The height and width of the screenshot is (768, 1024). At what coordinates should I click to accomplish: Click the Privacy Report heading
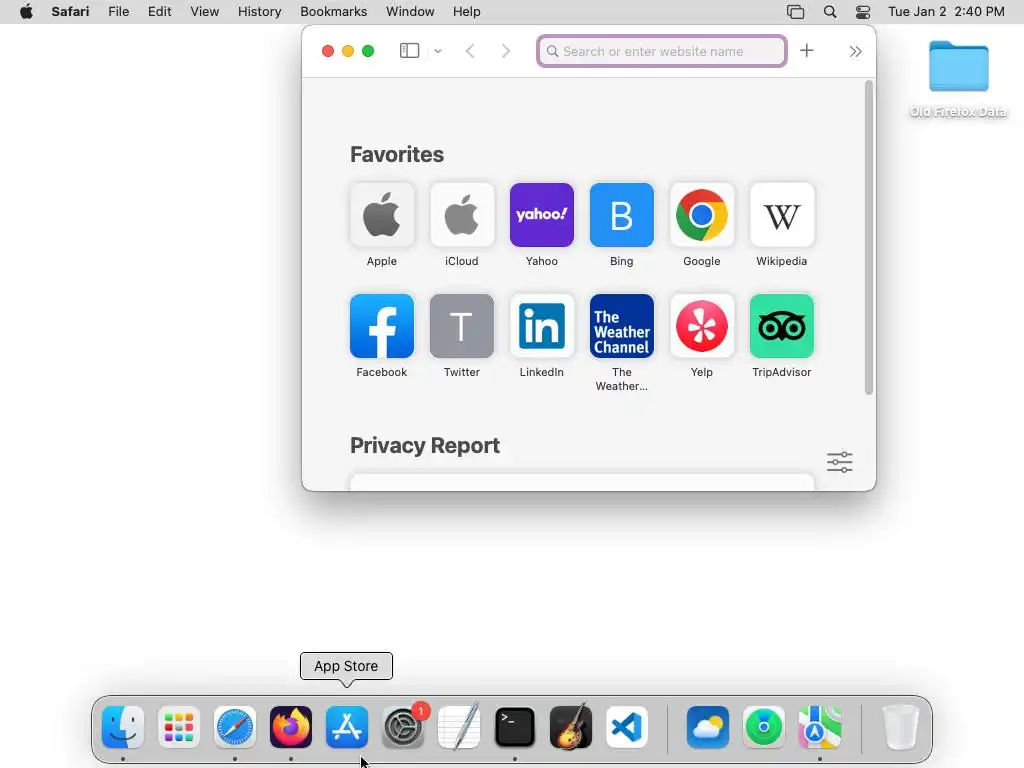point(424,445)
